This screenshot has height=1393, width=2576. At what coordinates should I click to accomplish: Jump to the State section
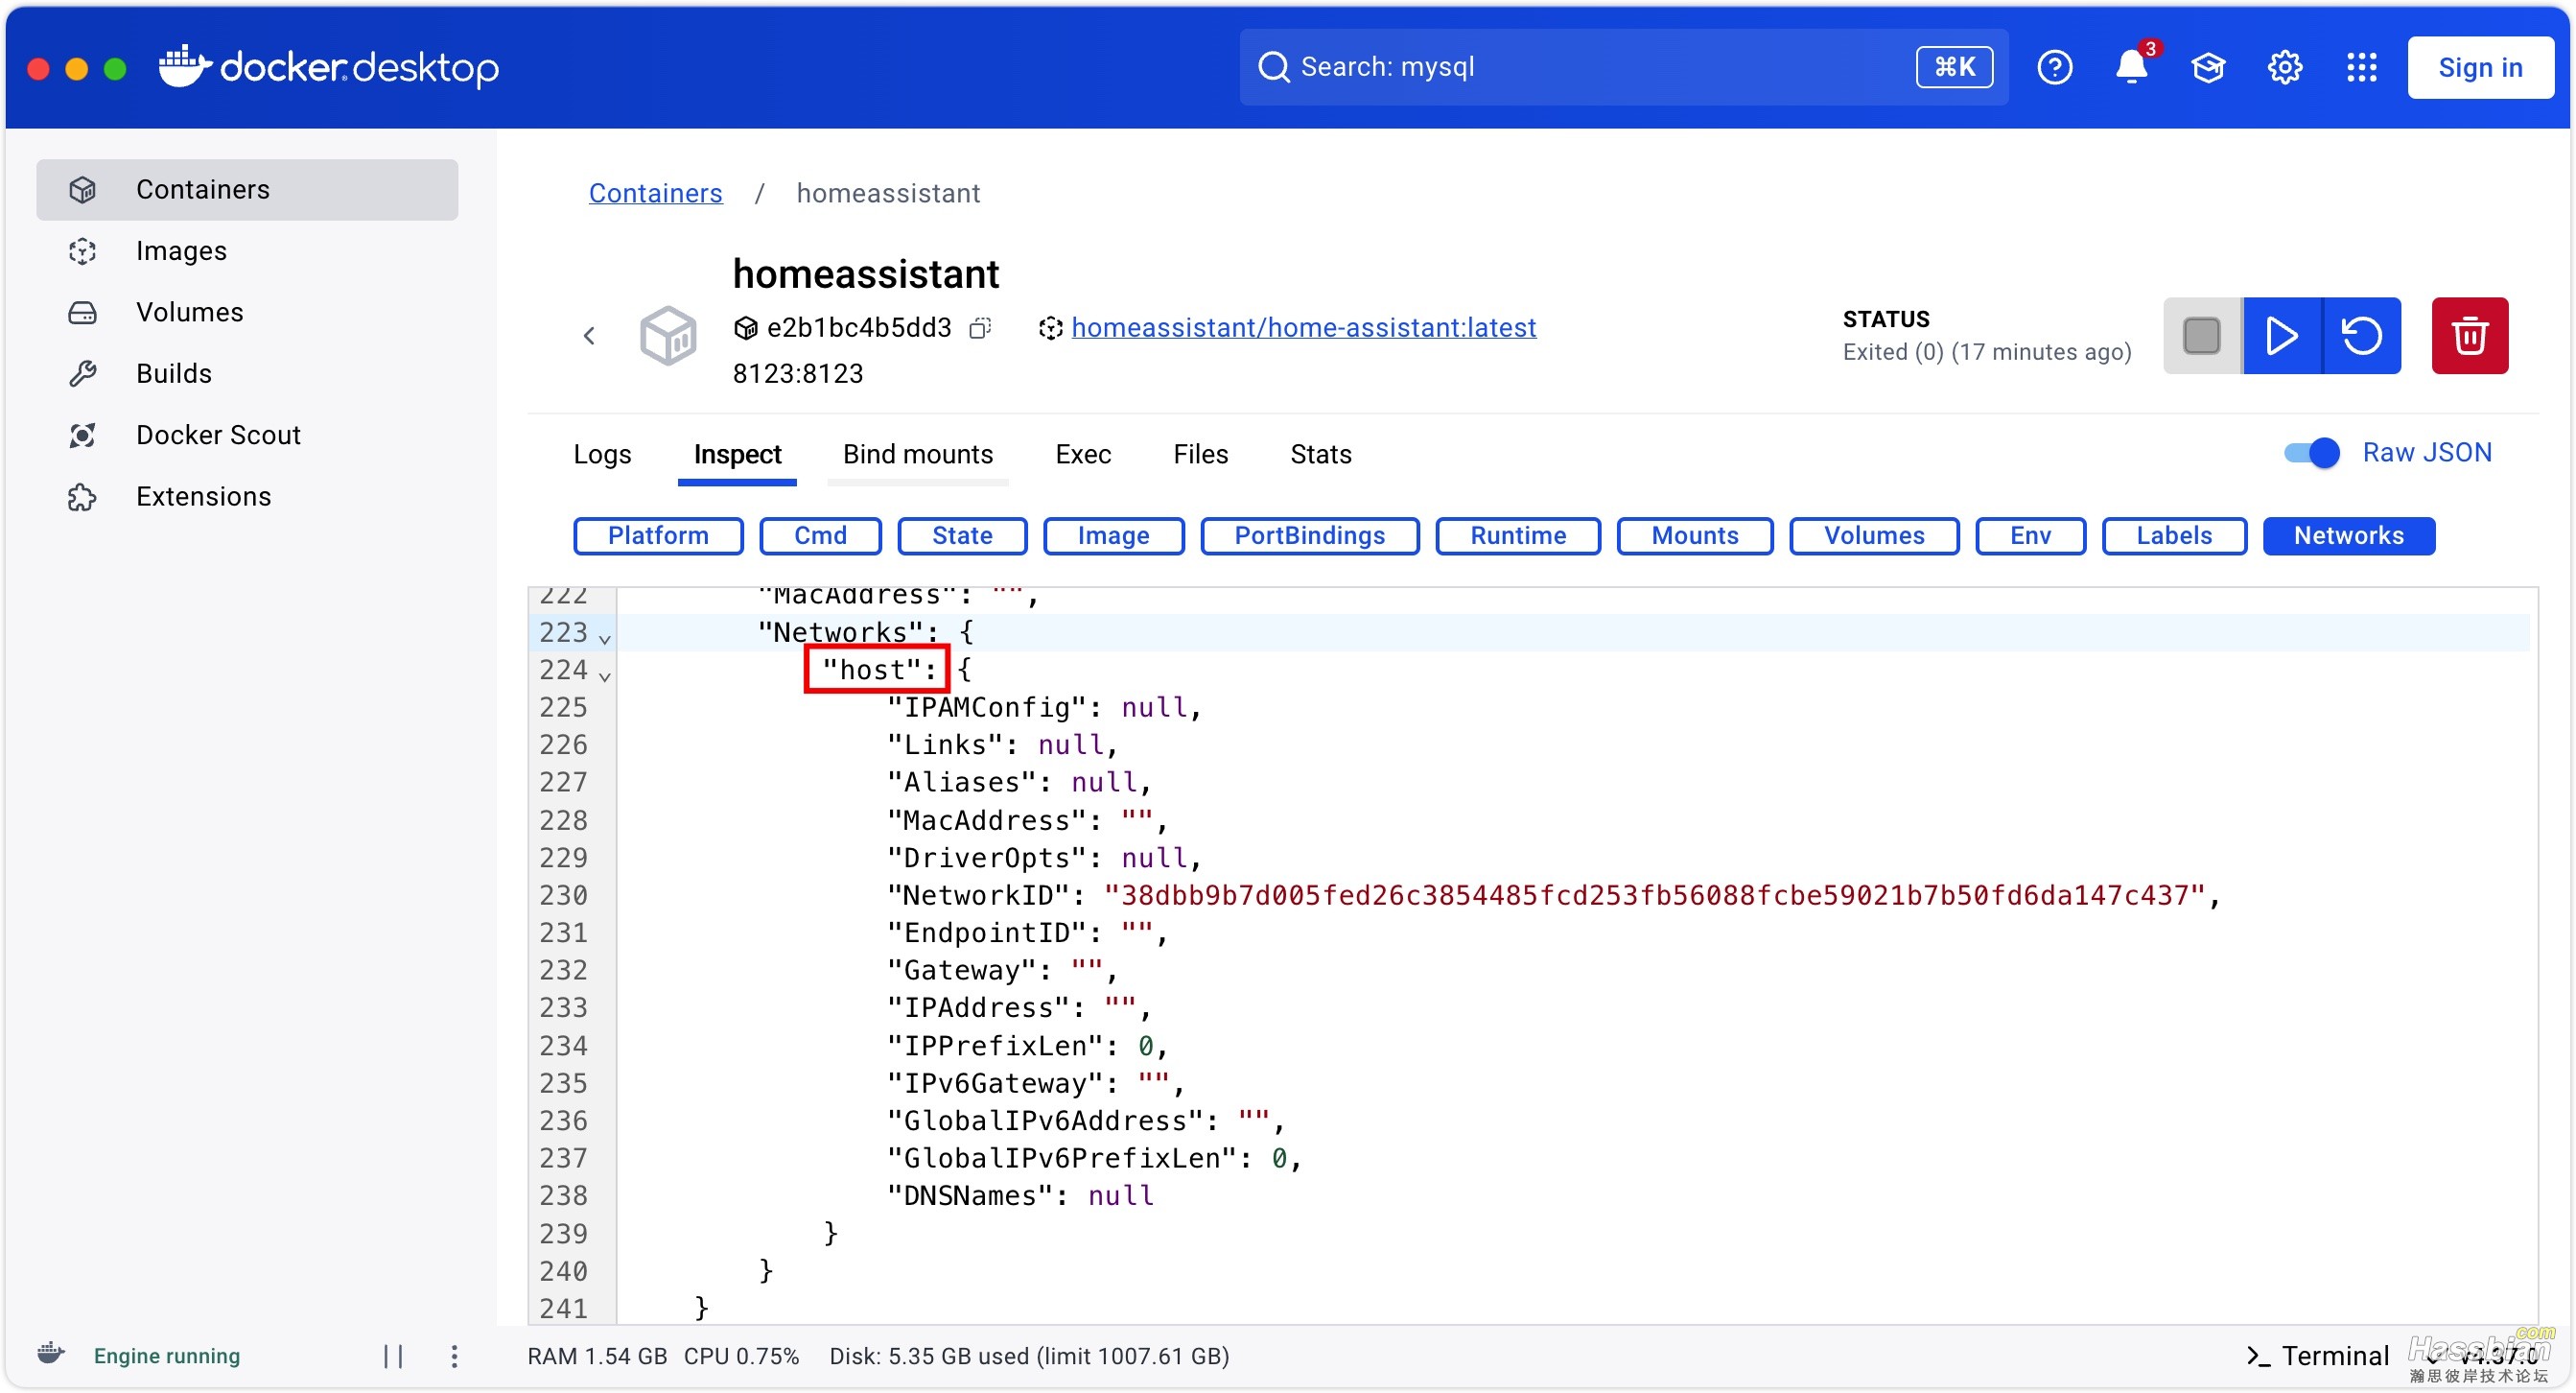click(x=962, y=535)
